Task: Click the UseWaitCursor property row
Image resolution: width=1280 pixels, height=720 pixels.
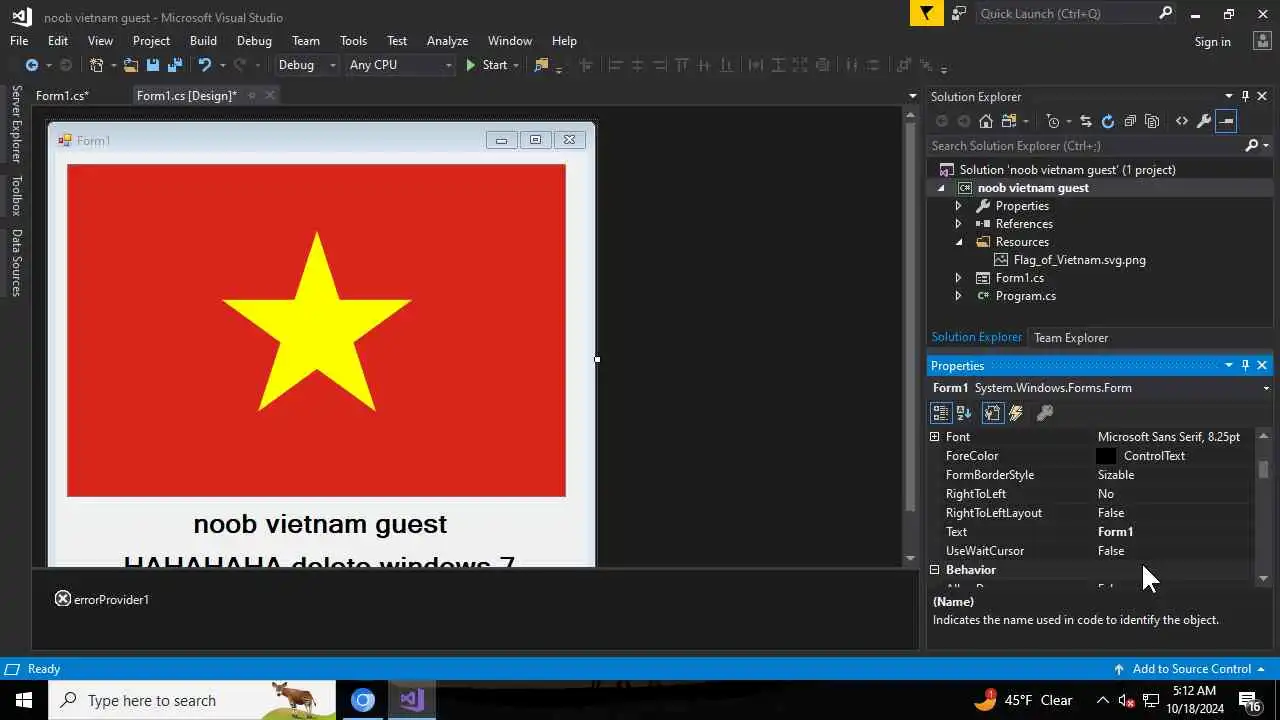Action: point(1091,551)
